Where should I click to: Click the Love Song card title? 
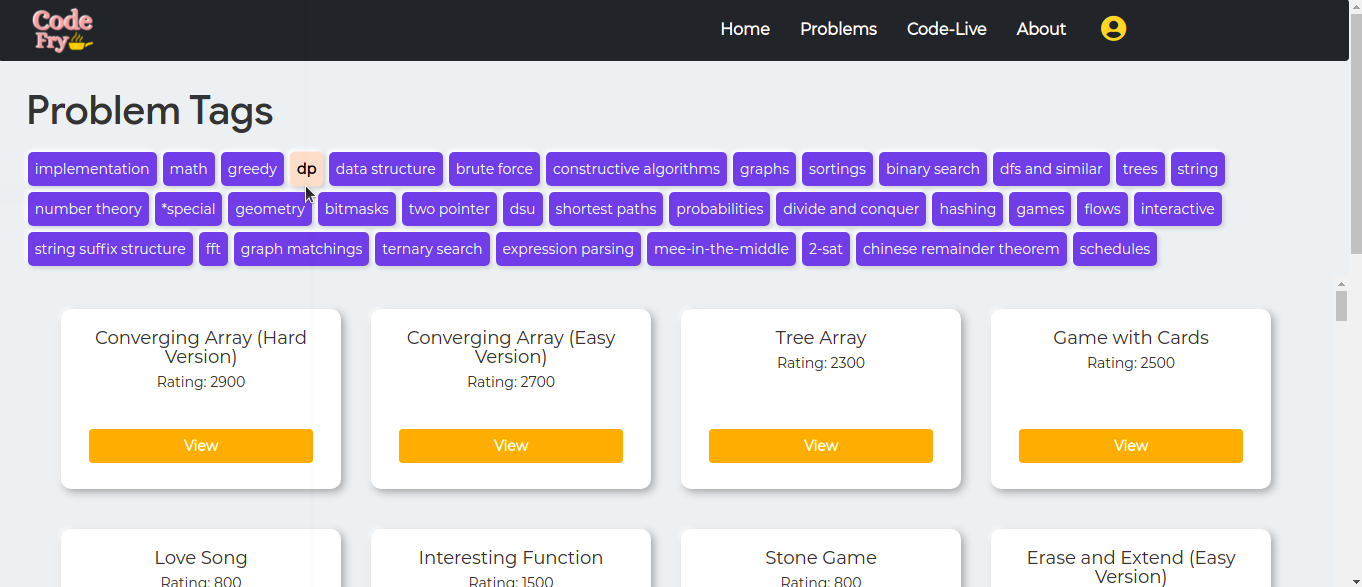click(x=201, y=558)
